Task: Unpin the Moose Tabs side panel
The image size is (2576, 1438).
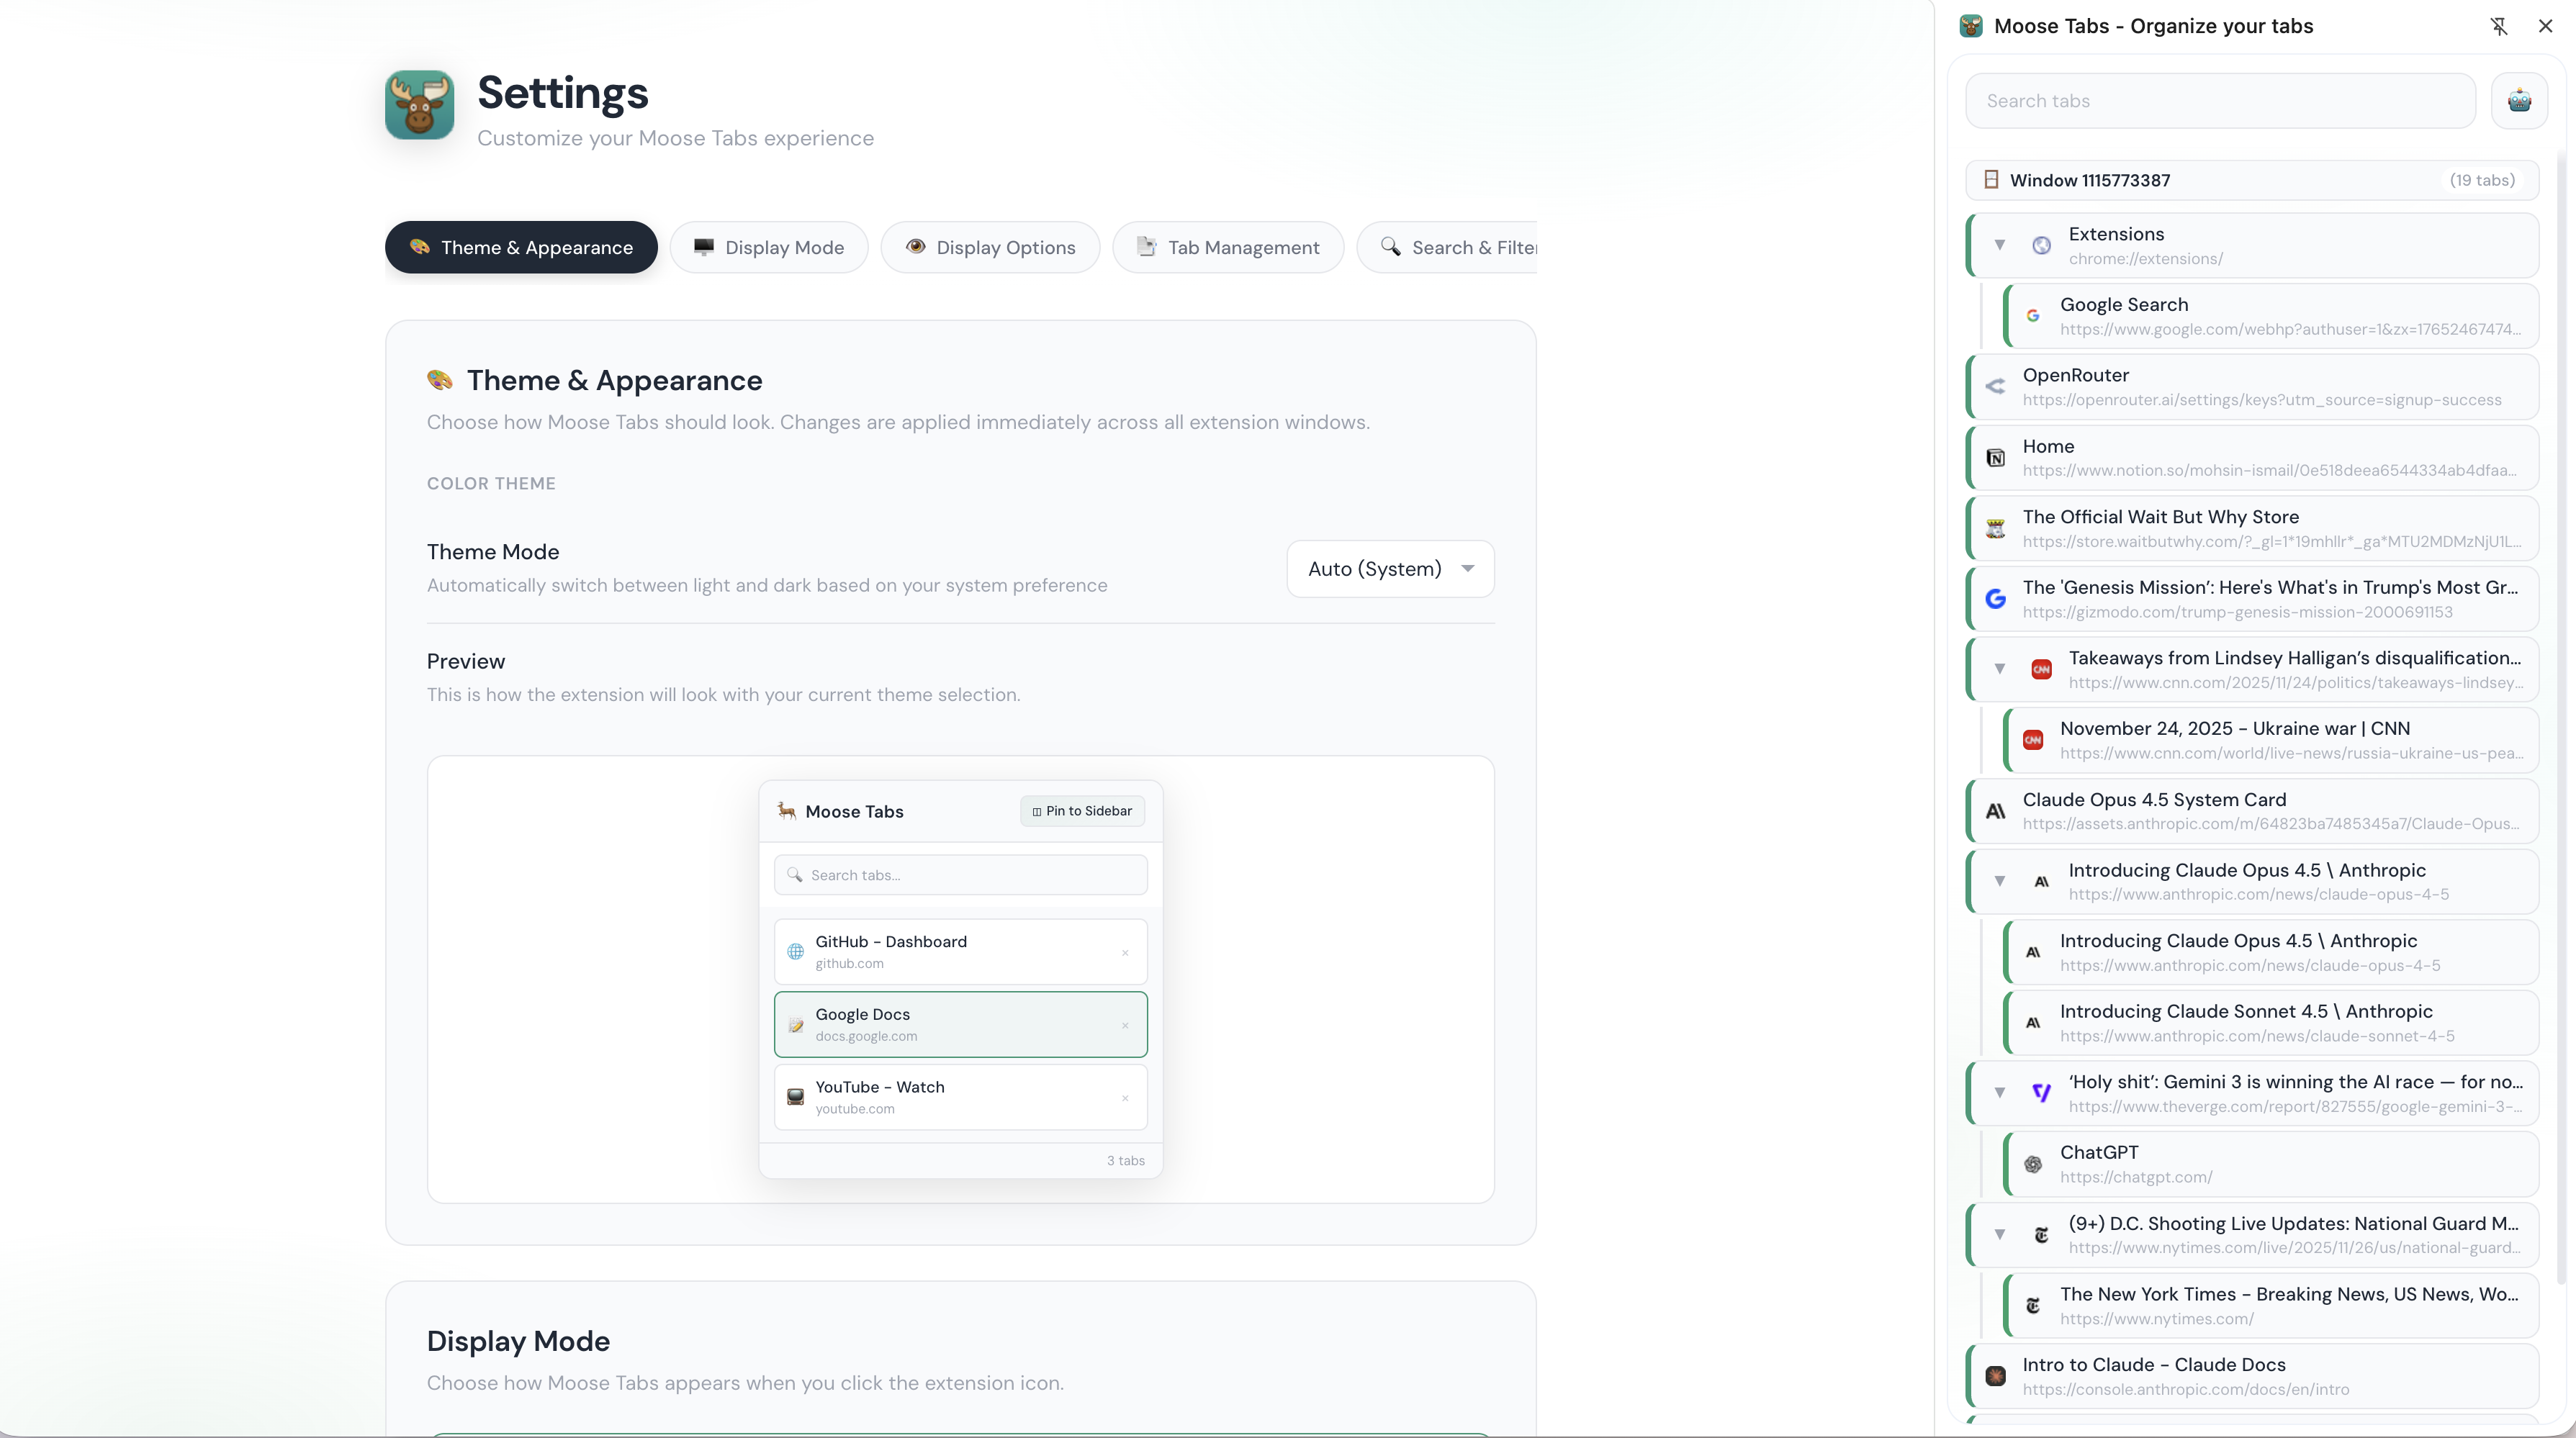Action: click(x=2498, y=26)
